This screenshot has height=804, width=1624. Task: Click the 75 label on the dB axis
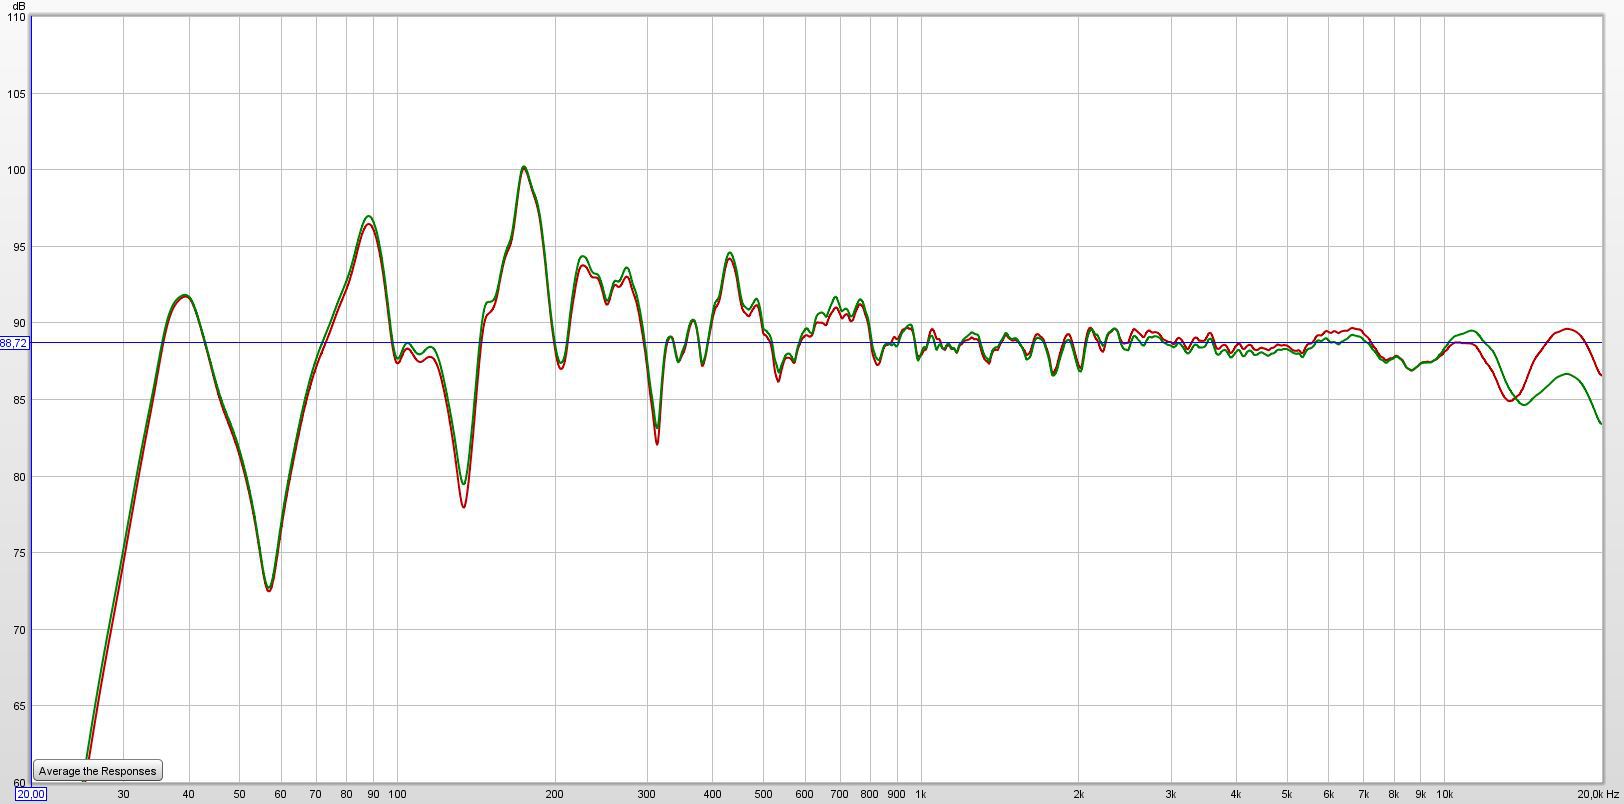pyautogui.click(x=19, y=553)
